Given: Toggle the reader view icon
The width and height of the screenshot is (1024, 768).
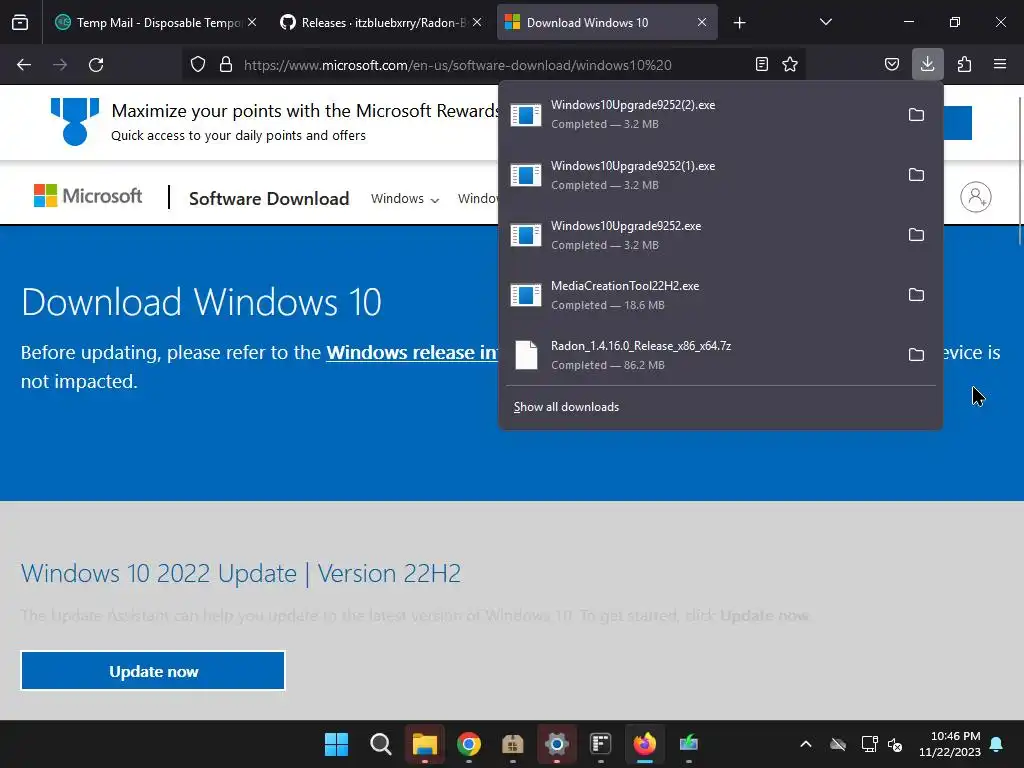Looking at the screenshot, I should [761, 65].
